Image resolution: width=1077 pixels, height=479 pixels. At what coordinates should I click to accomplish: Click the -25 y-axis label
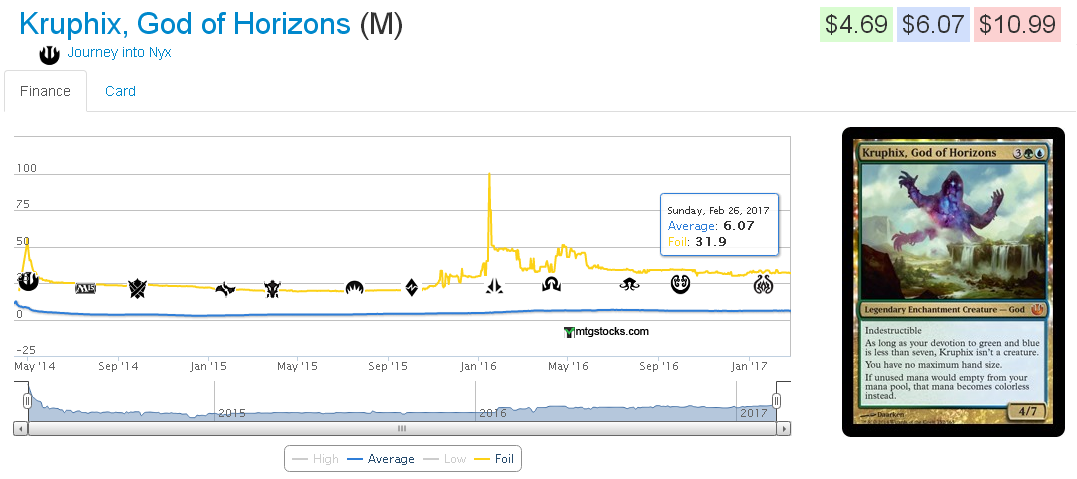click(x=25, y=350)
